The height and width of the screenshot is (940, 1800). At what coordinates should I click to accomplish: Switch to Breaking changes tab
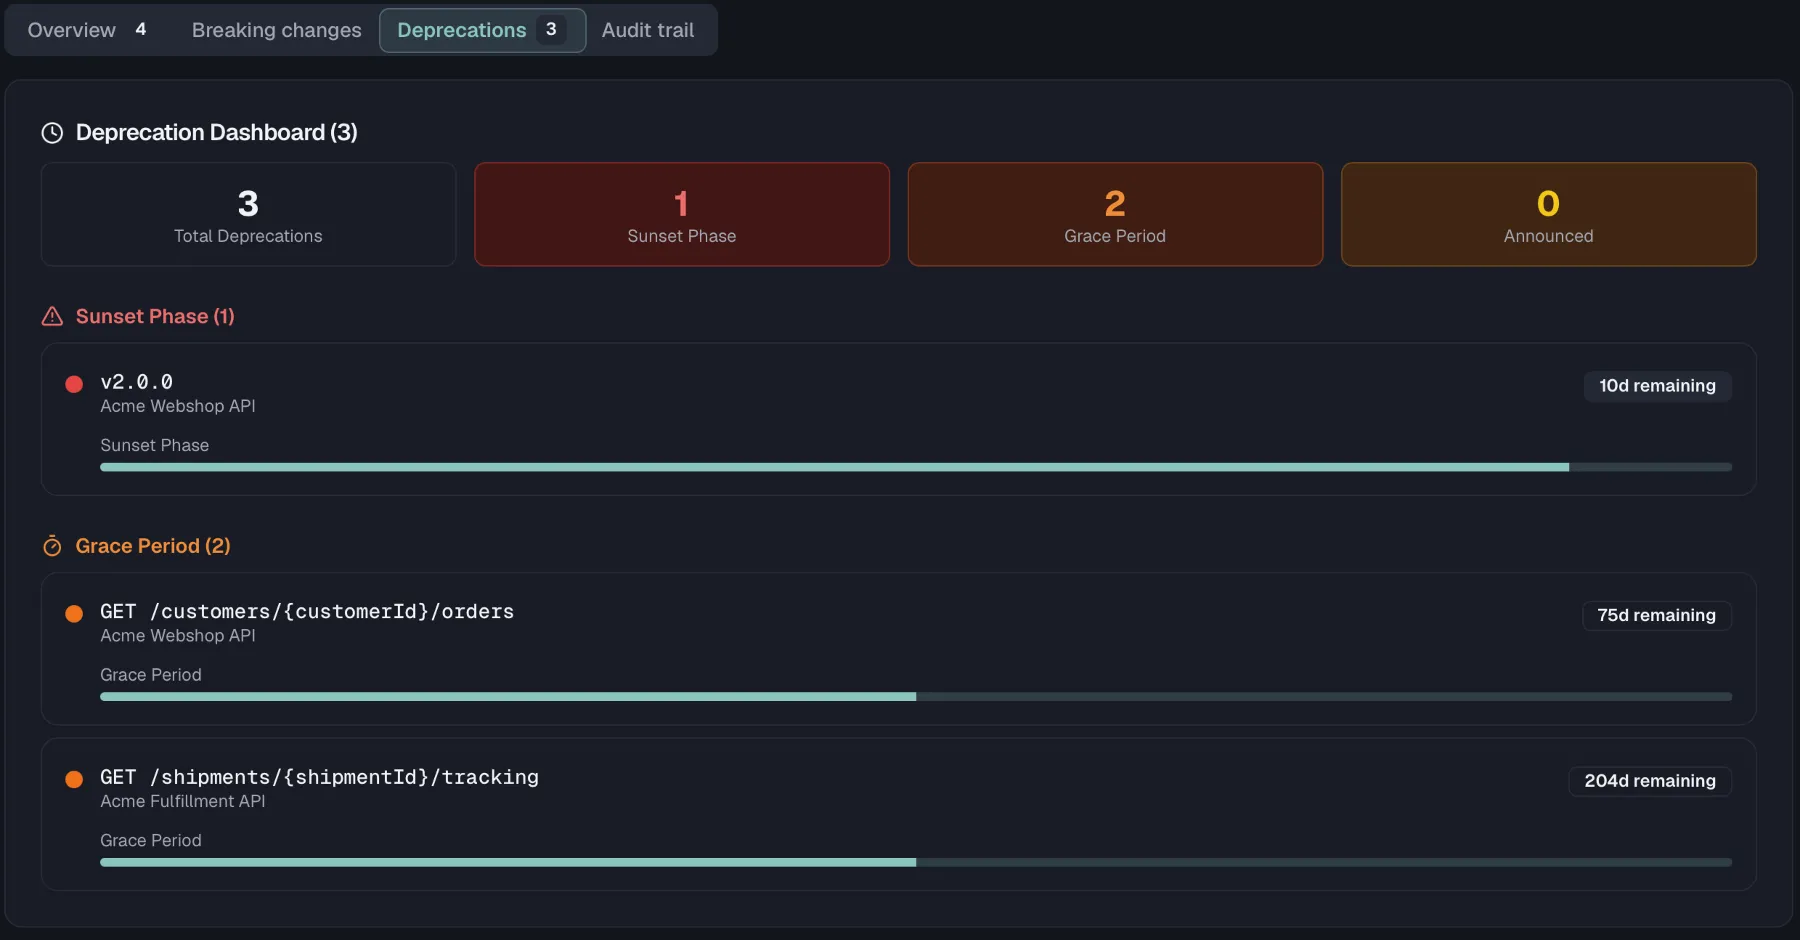(276, 30)
